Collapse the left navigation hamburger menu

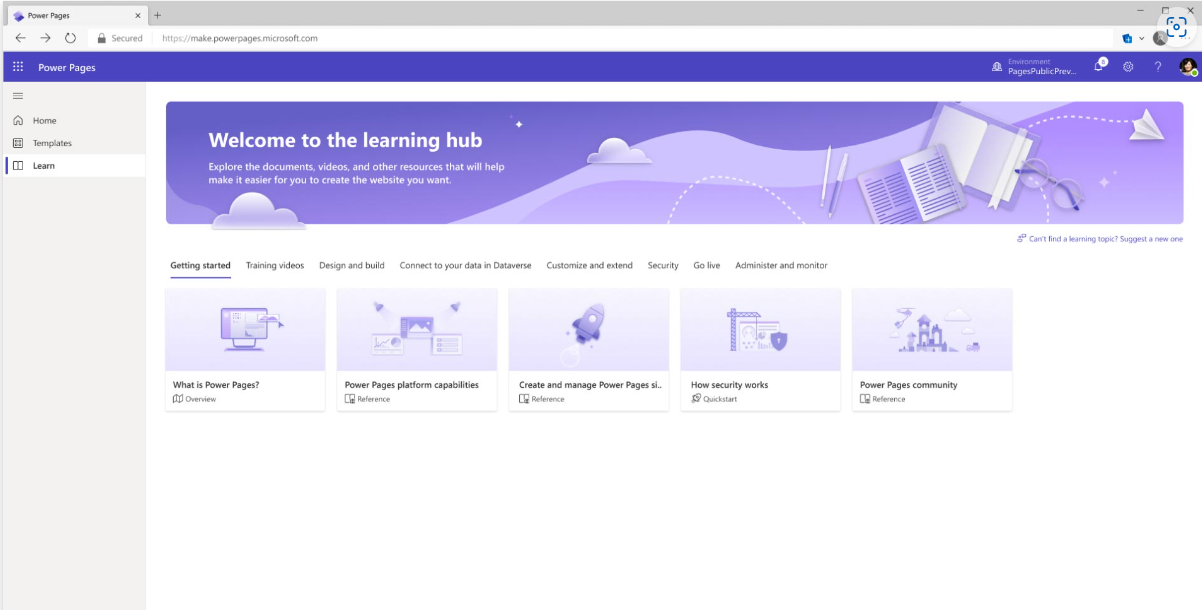tap(18, 95)
